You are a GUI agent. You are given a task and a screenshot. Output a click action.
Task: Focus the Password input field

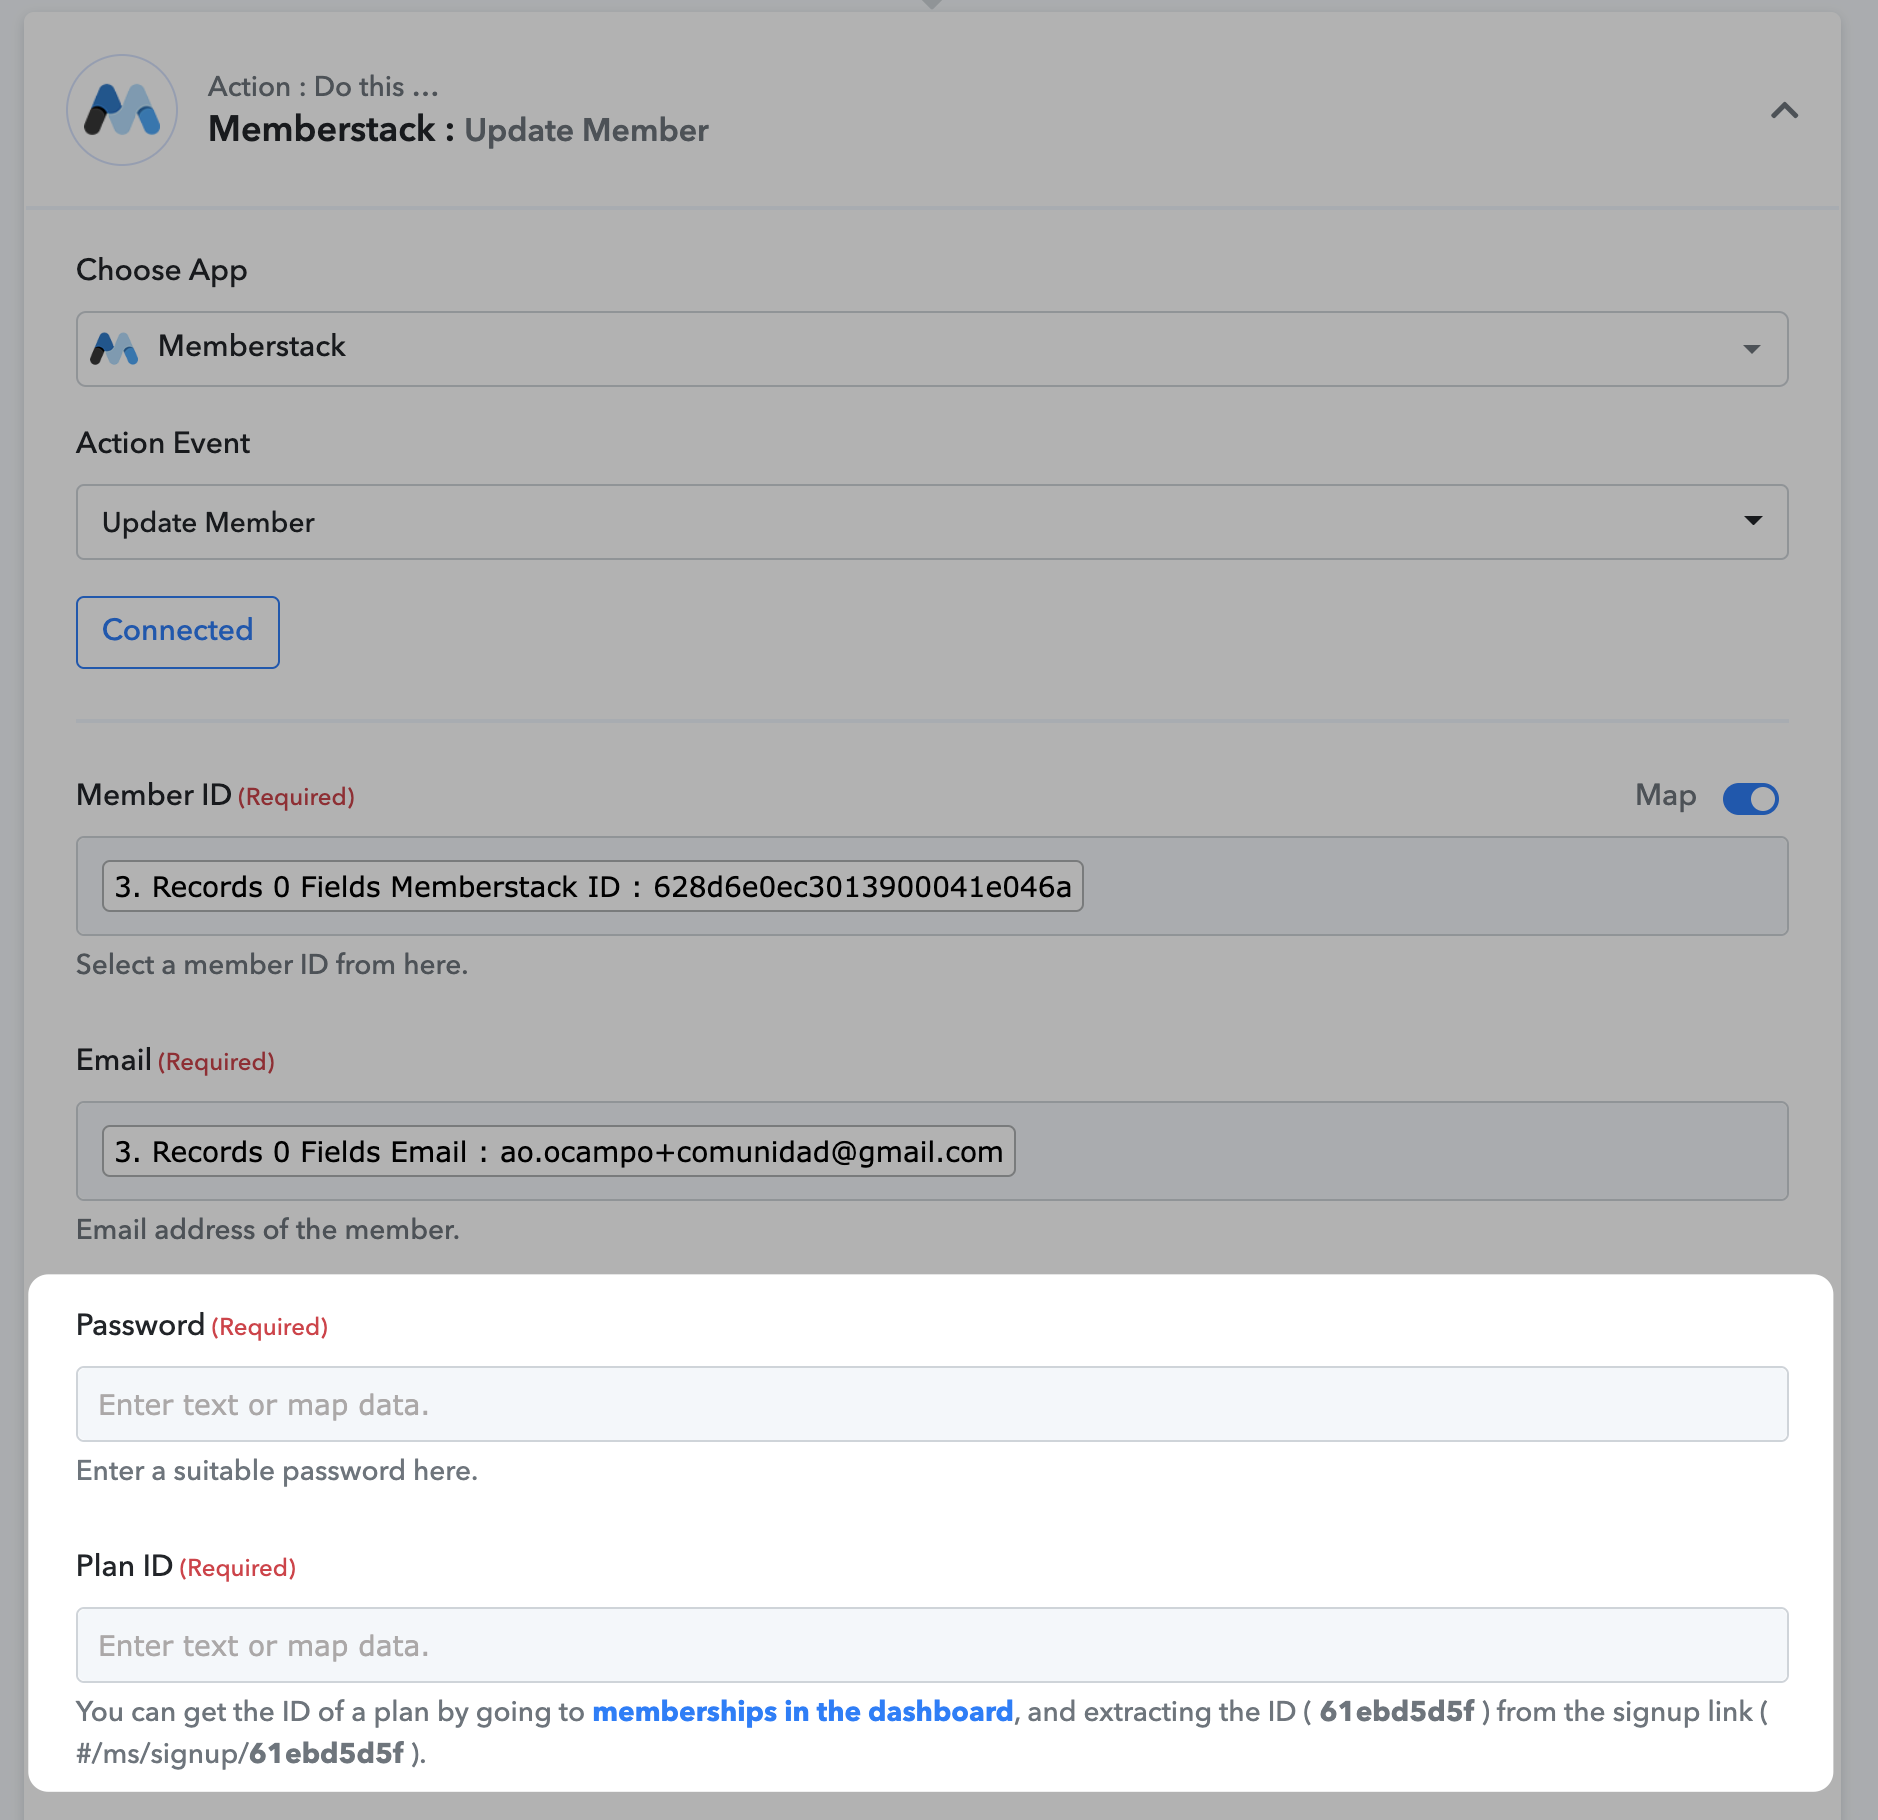[932, 1404]
